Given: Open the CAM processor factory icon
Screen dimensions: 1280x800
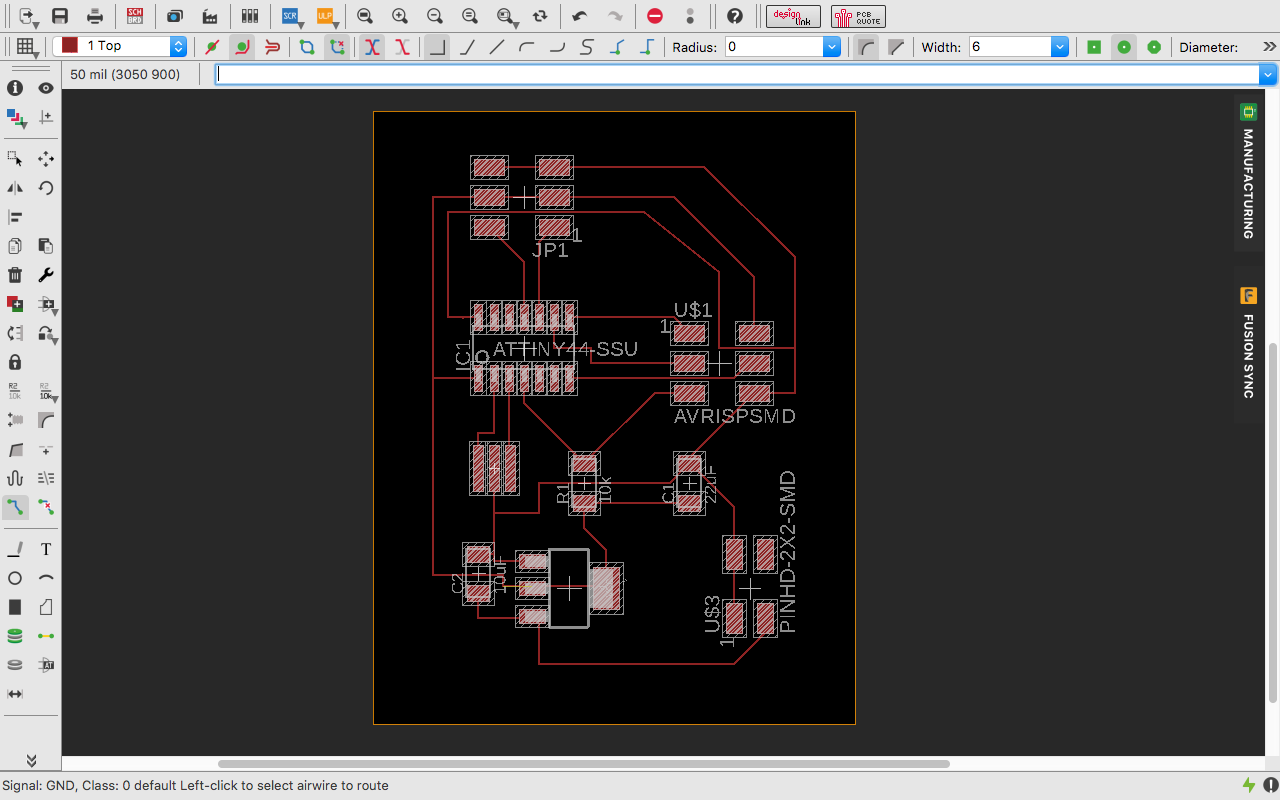Looking at the screenshot, I should (x=210, y=16).
